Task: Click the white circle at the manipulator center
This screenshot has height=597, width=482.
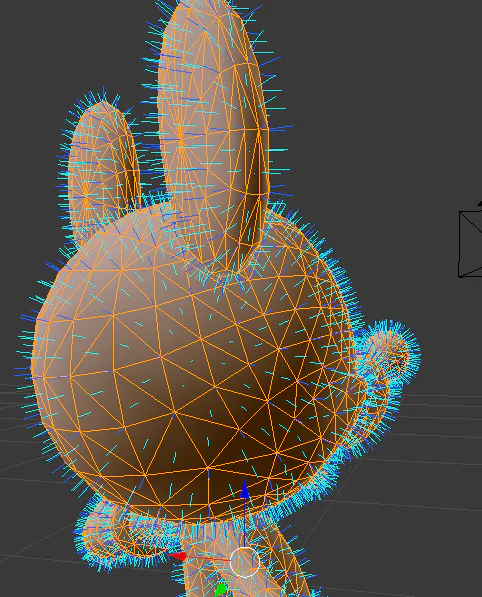Action: (x=245, y=562)
